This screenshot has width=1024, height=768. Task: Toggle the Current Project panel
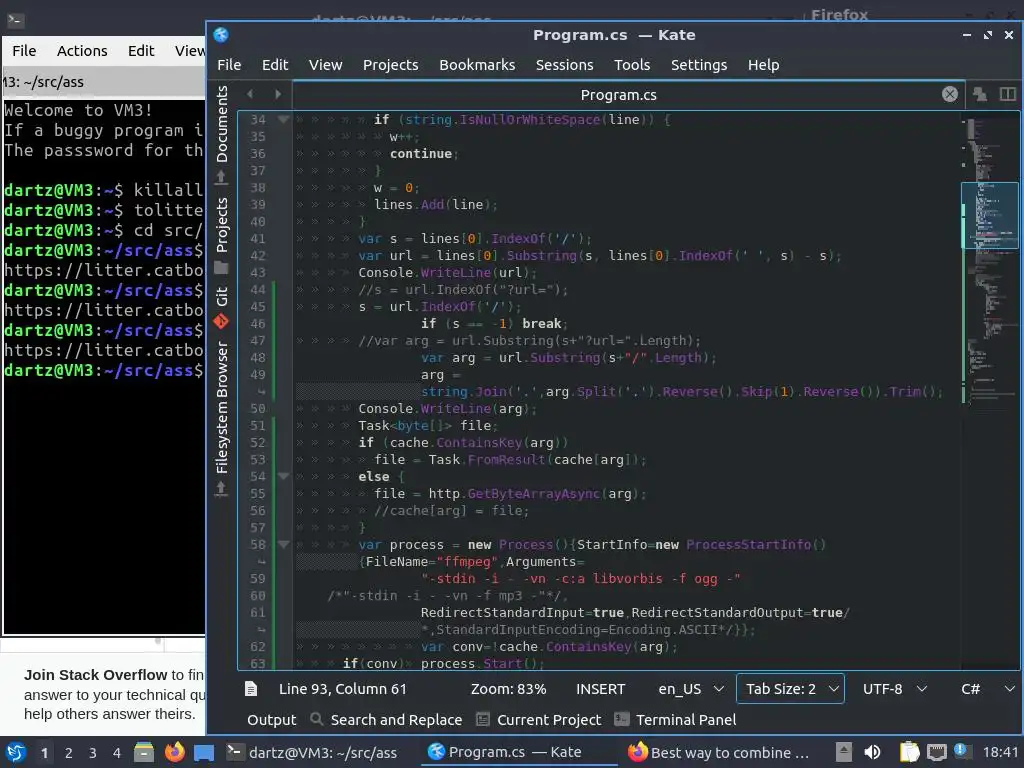(x=539, y=720)
